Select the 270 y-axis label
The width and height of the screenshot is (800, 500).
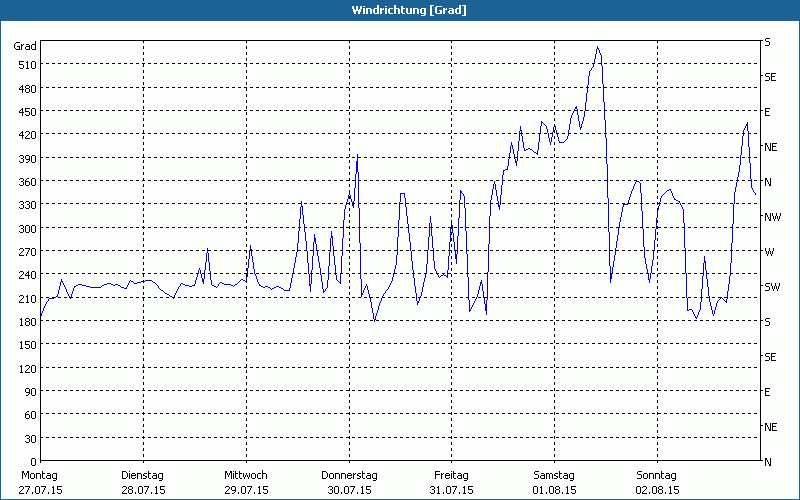(x=27, y=252)
